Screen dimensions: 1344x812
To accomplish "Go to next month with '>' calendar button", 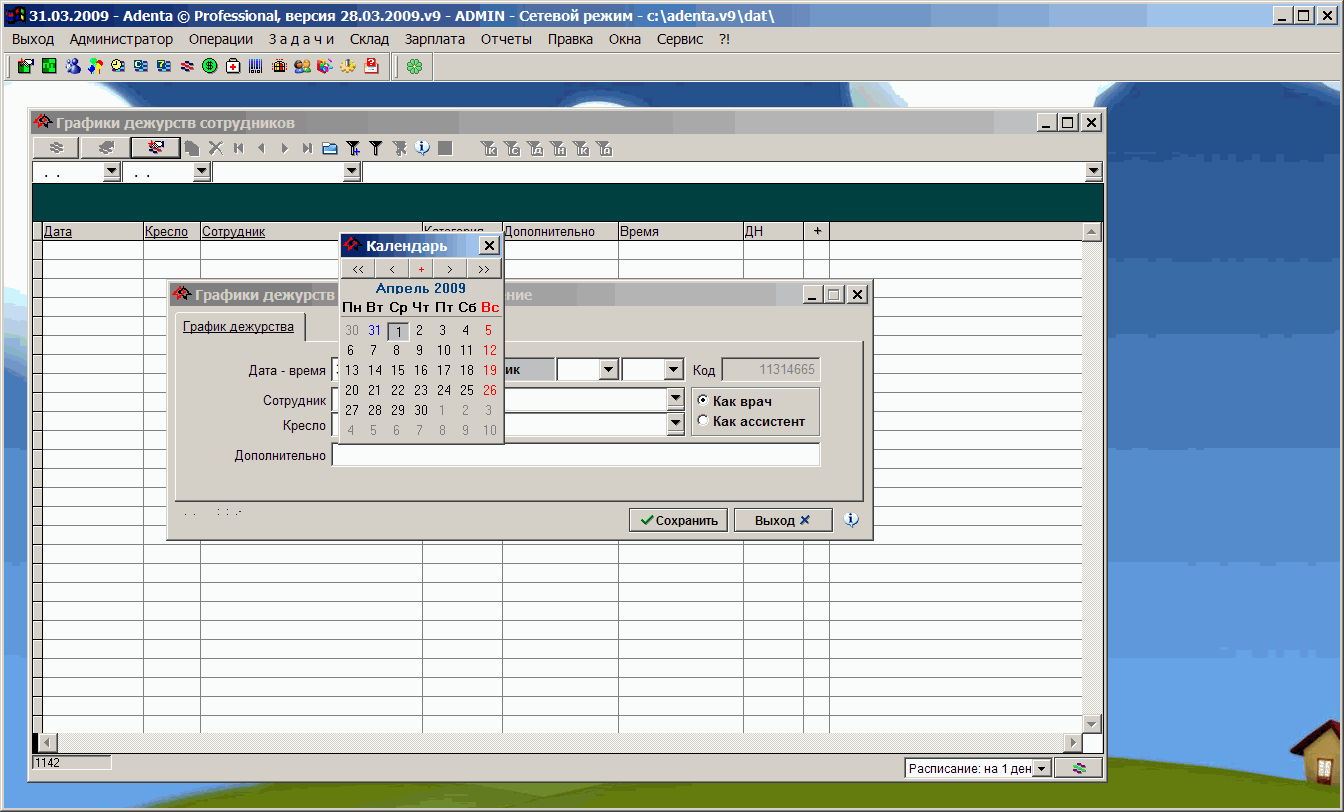I will click(450, 269).
